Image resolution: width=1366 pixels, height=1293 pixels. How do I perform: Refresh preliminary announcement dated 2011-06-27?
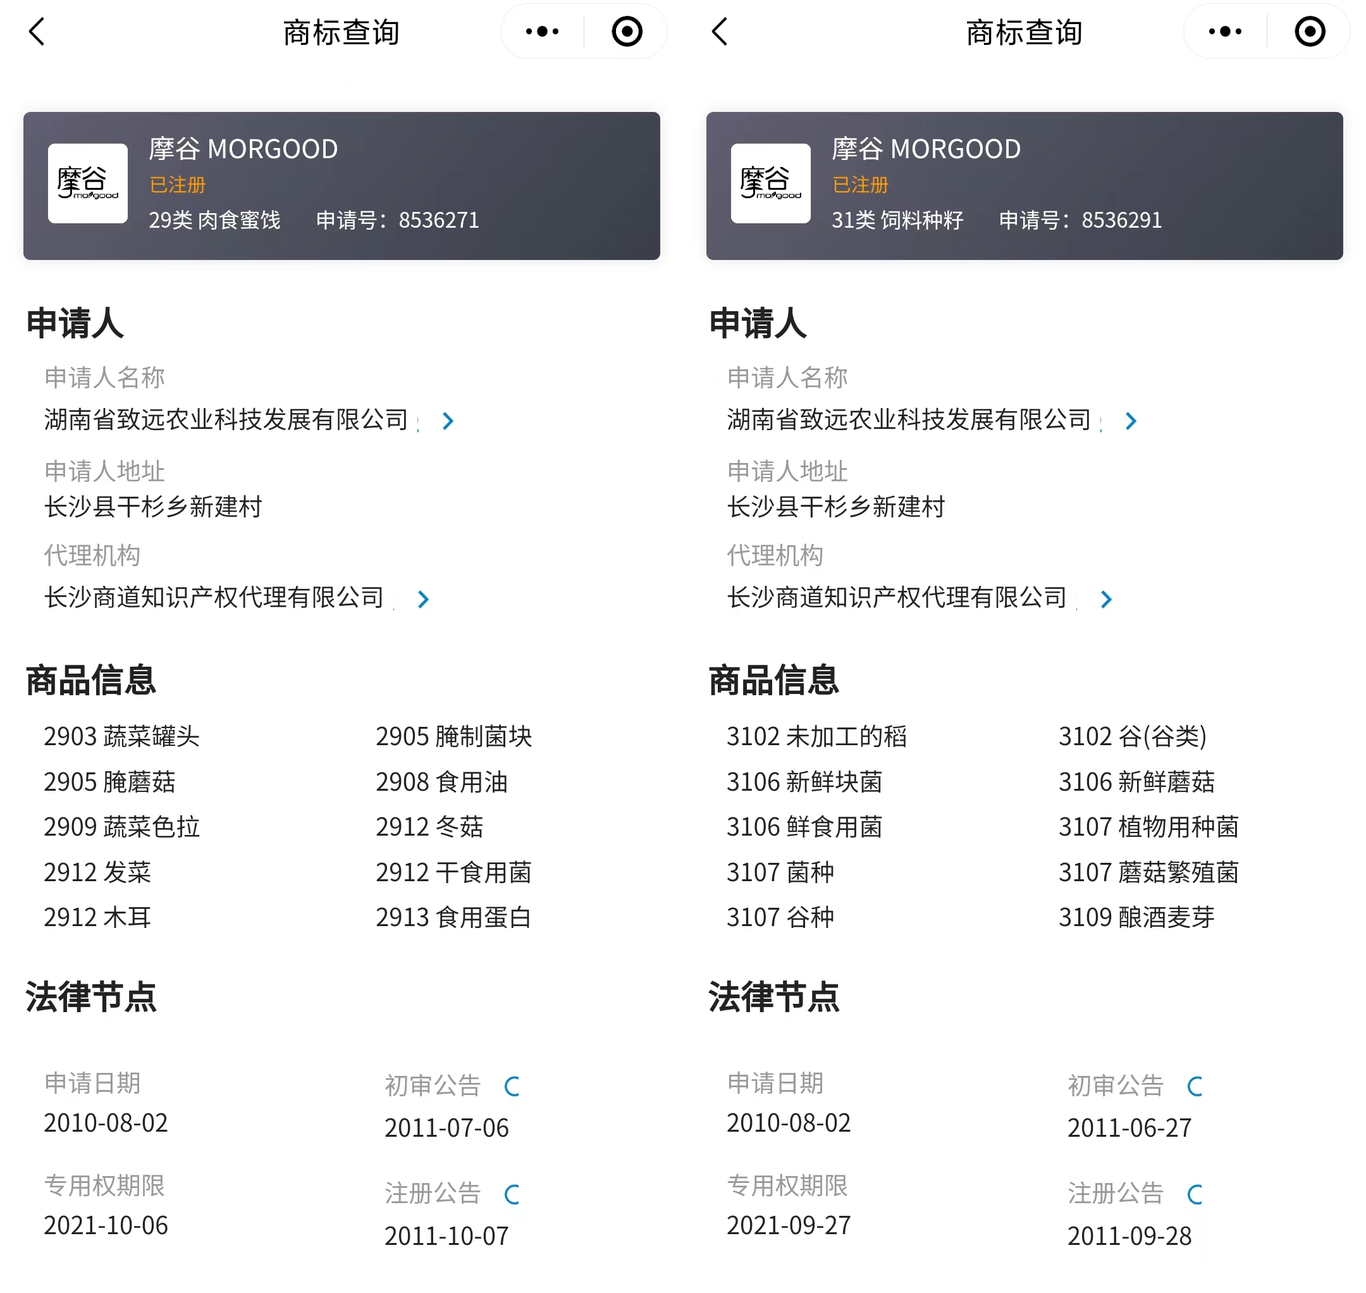click(1195, 1086)
